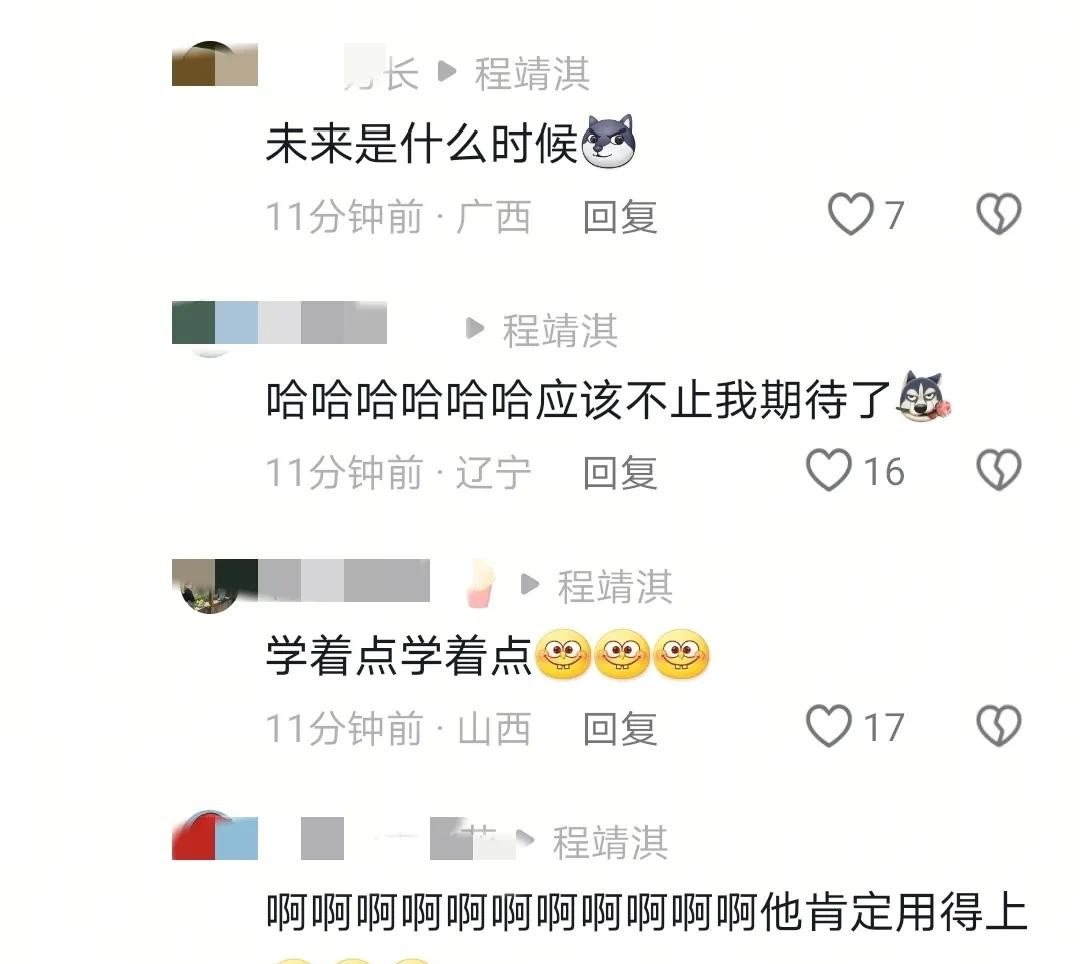1080x964 pixels.
Task: Open 程靖淇 link in second comment header
Action: [x=560, y=331]
